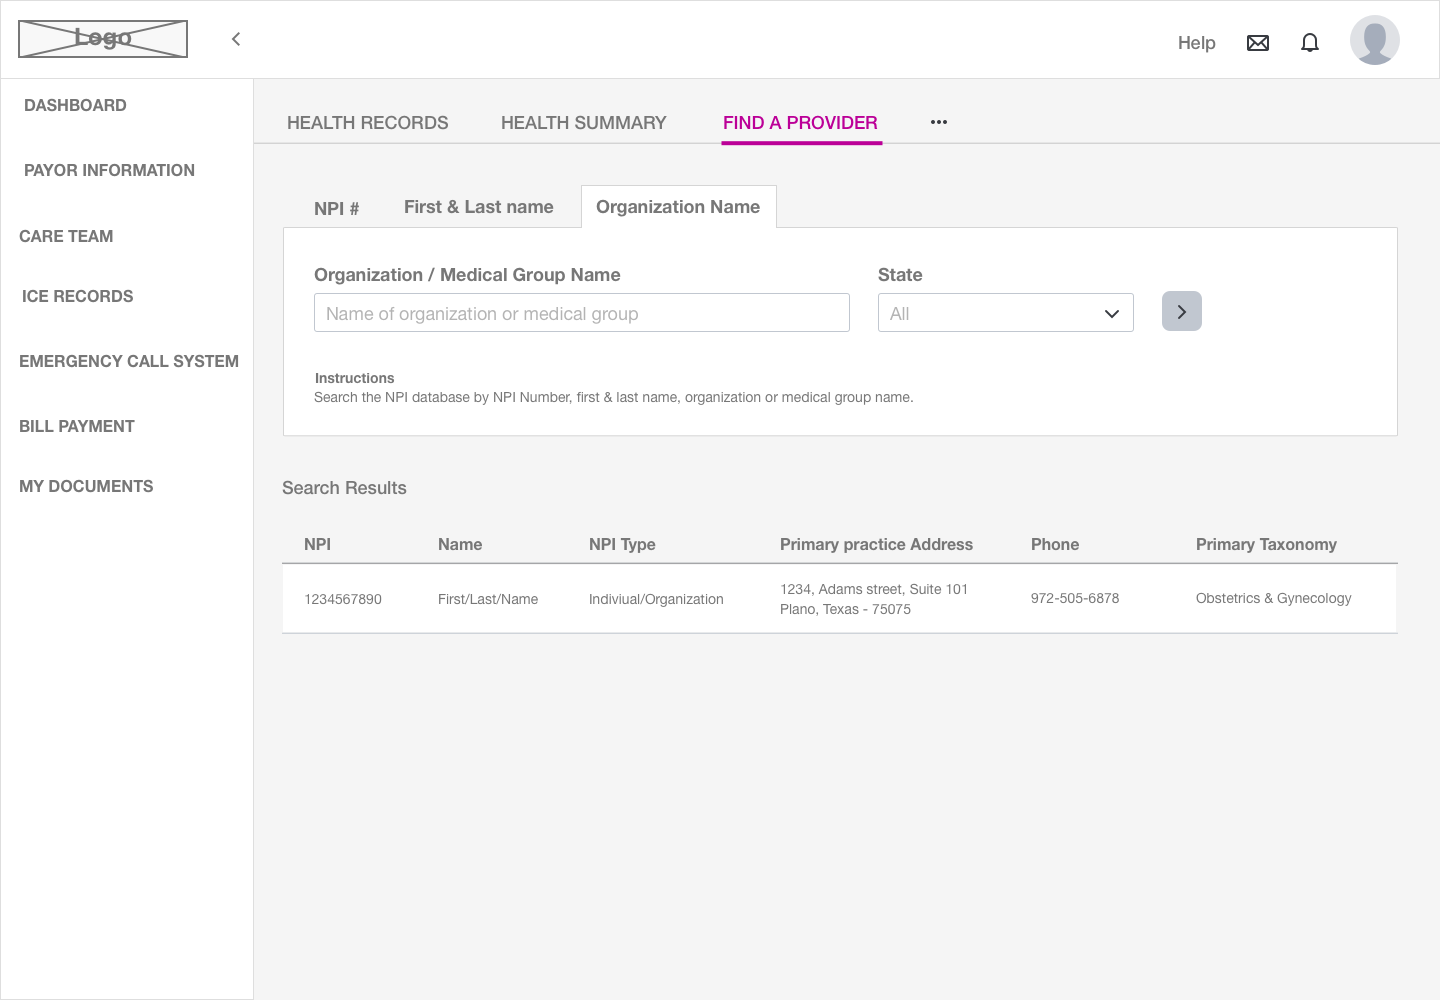This screenshot has height=1000, width=1440.
Task: Open Bill Payment in the sidebar
Action: 77,426
